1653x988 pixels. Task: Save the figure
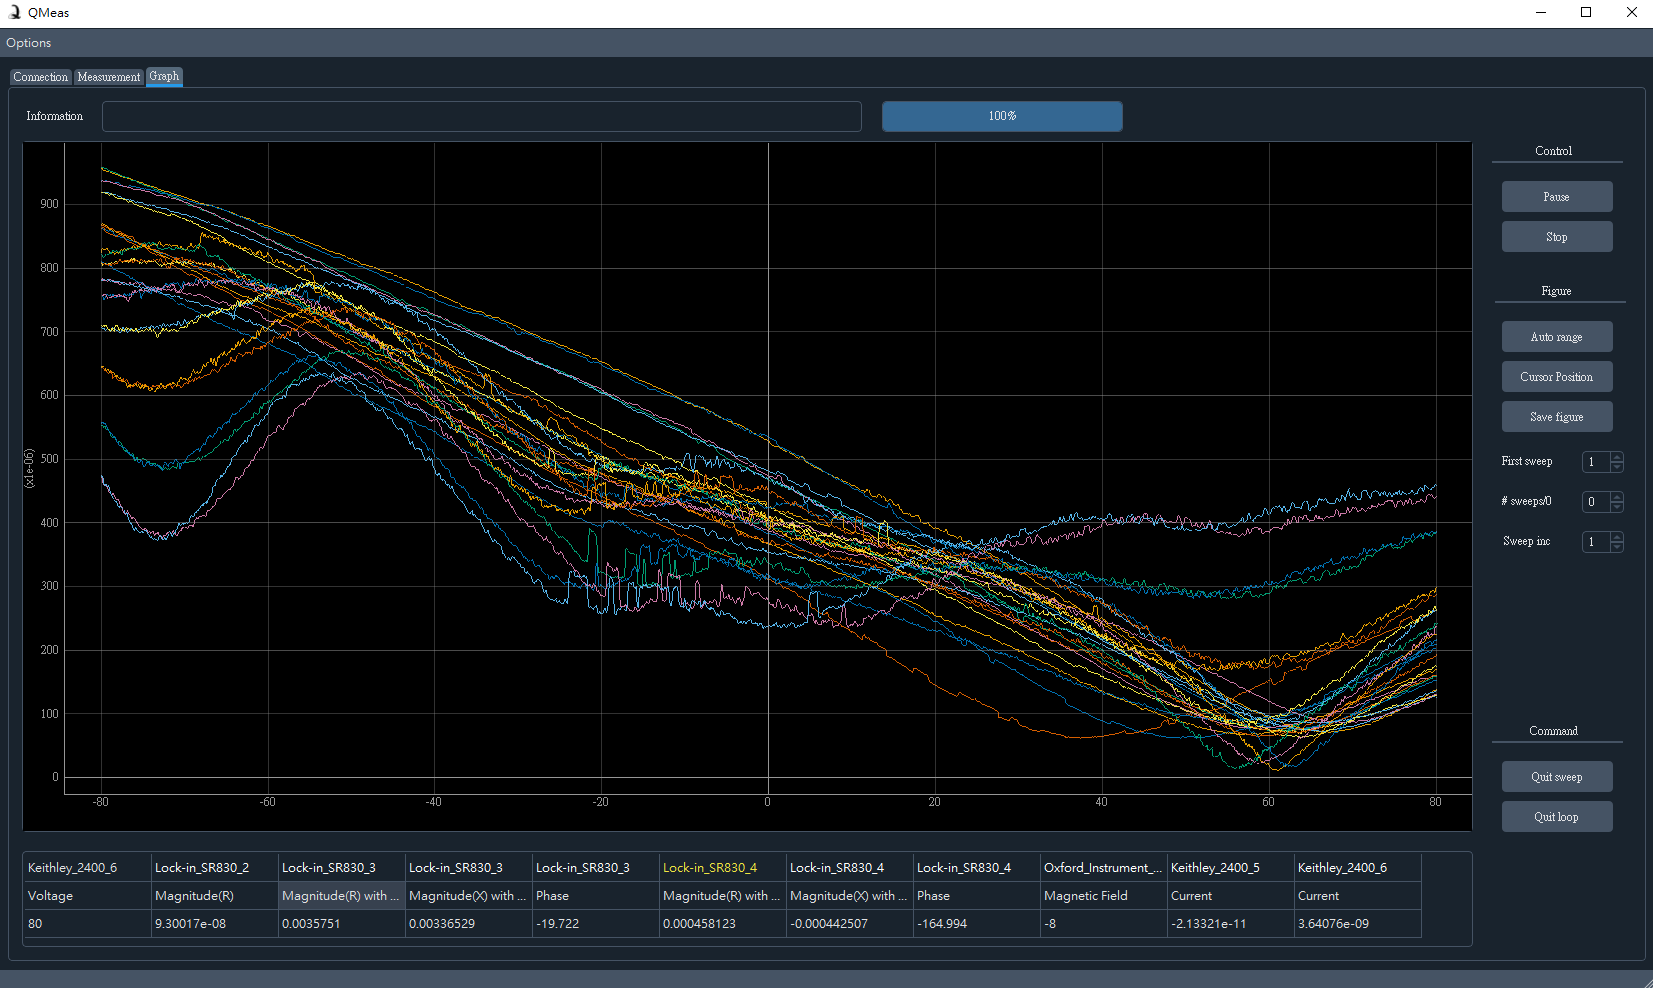coord(1556,417)
